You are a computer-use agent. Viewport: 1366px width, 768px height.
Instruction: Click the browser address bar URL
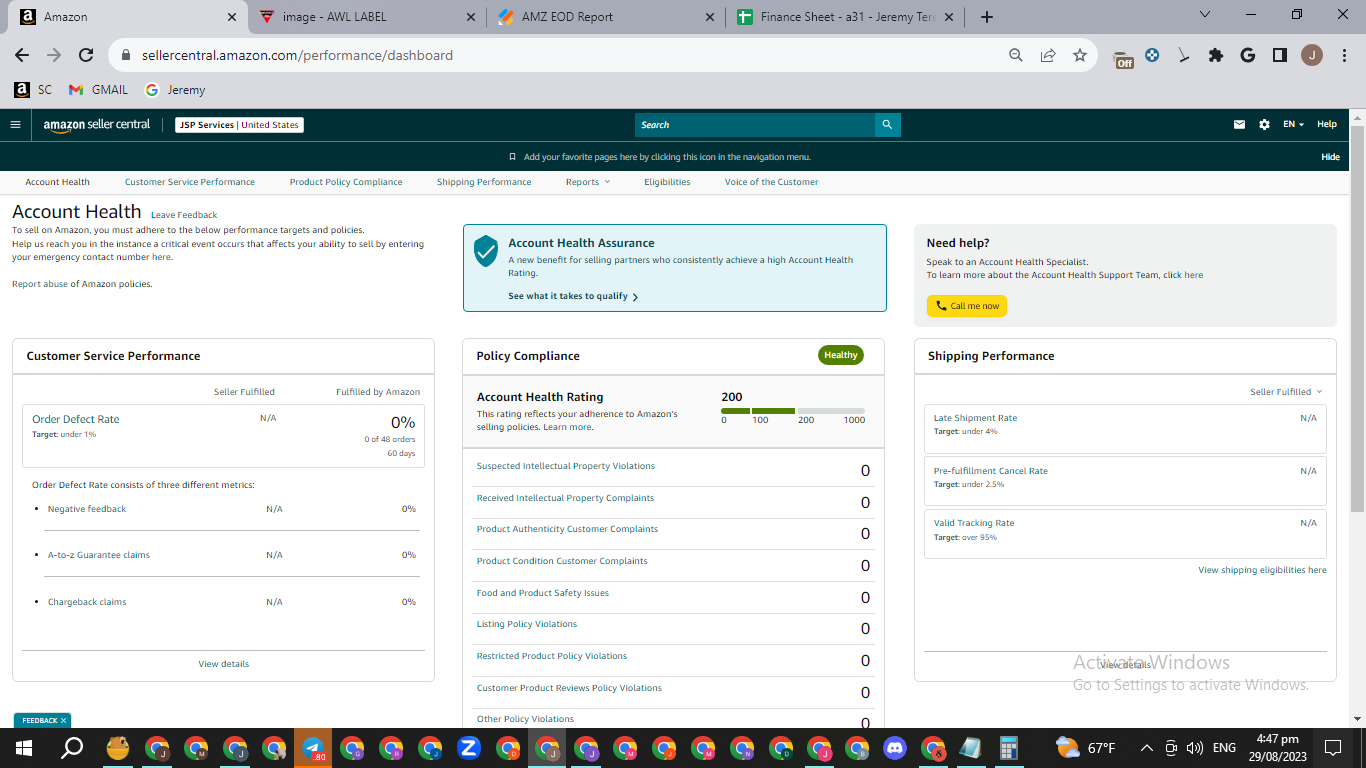(297, 55)
